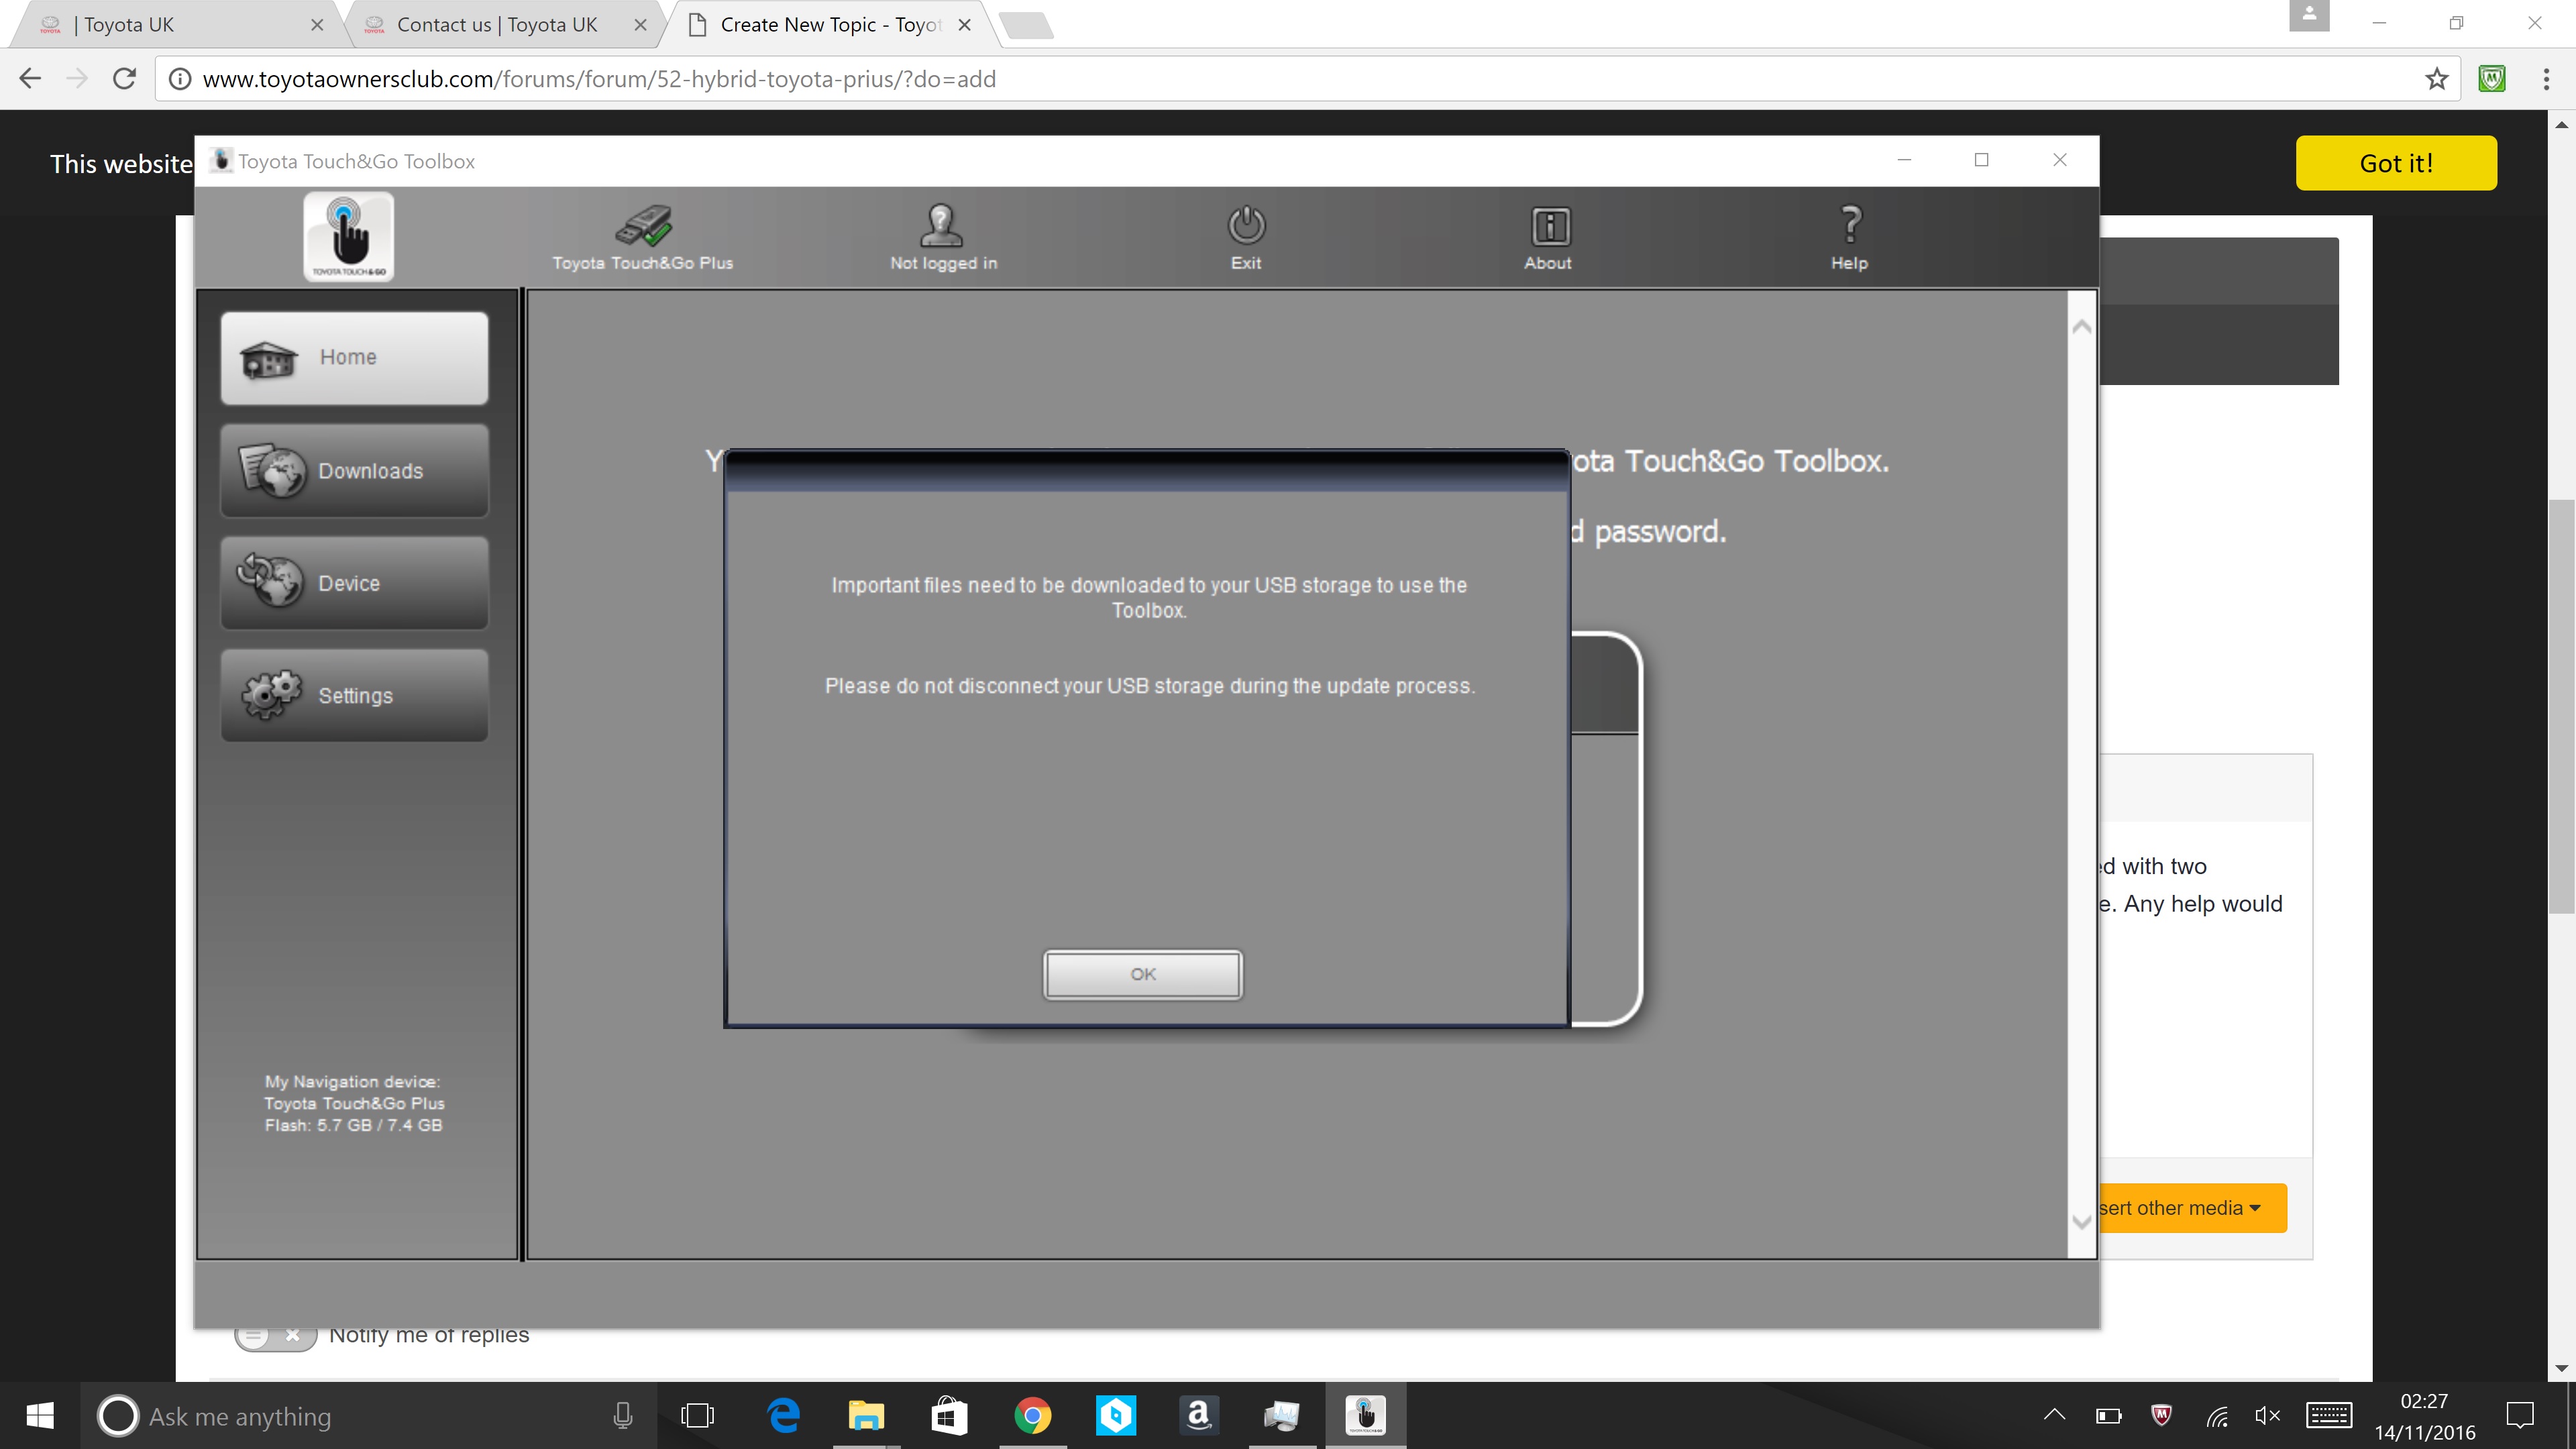Click the Cortana microphone icon
The width and height of the screenshot is (2576, 1449).
[x=622, y=1416]
